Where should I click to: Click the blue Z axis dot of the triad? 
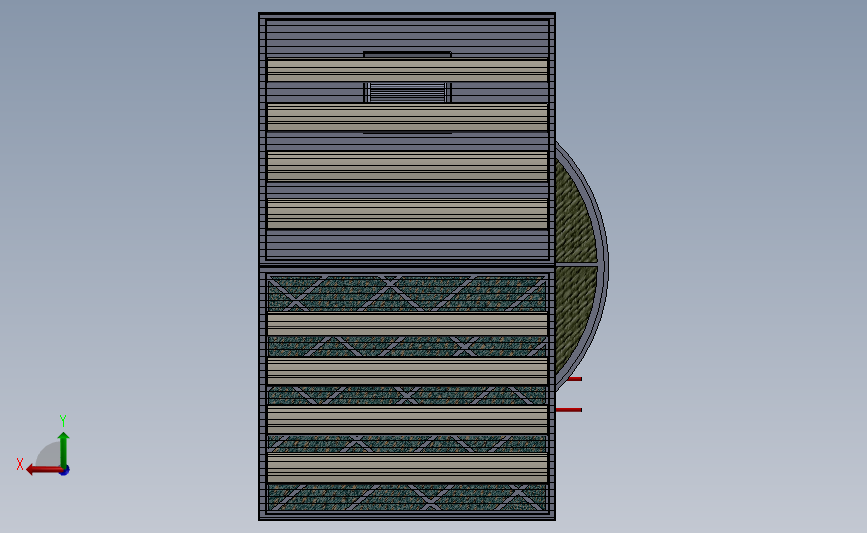point(65,471)
